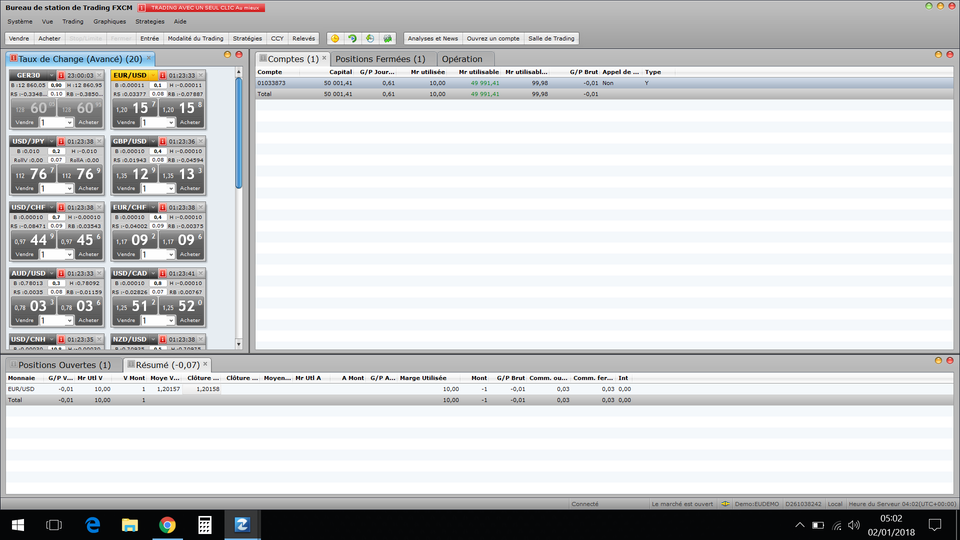Close the GER30 rate tile
The height and width of the screenshot is (540, 960).
(x=99, y=75)
